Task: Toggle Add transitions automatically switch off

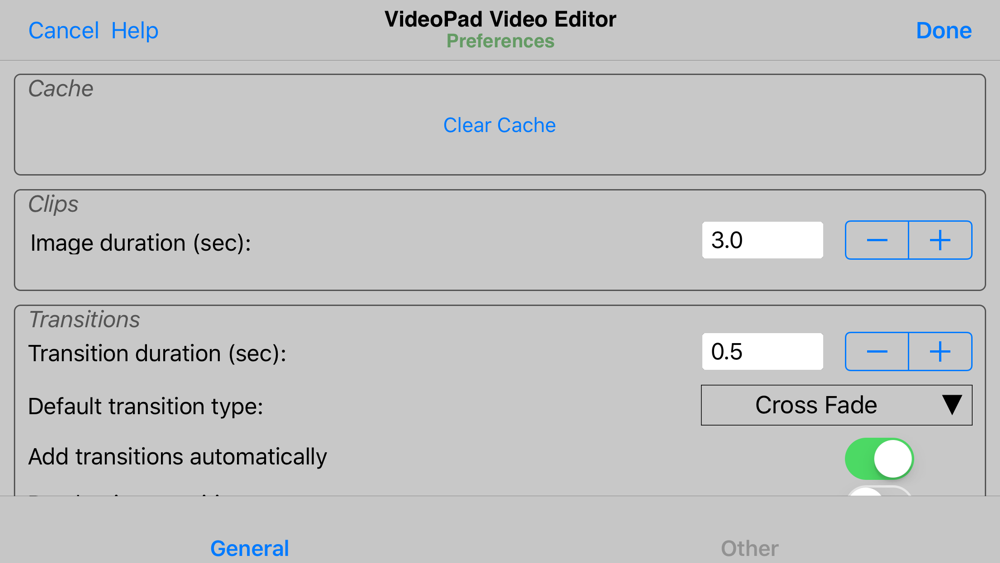Action: click(879, 458)
